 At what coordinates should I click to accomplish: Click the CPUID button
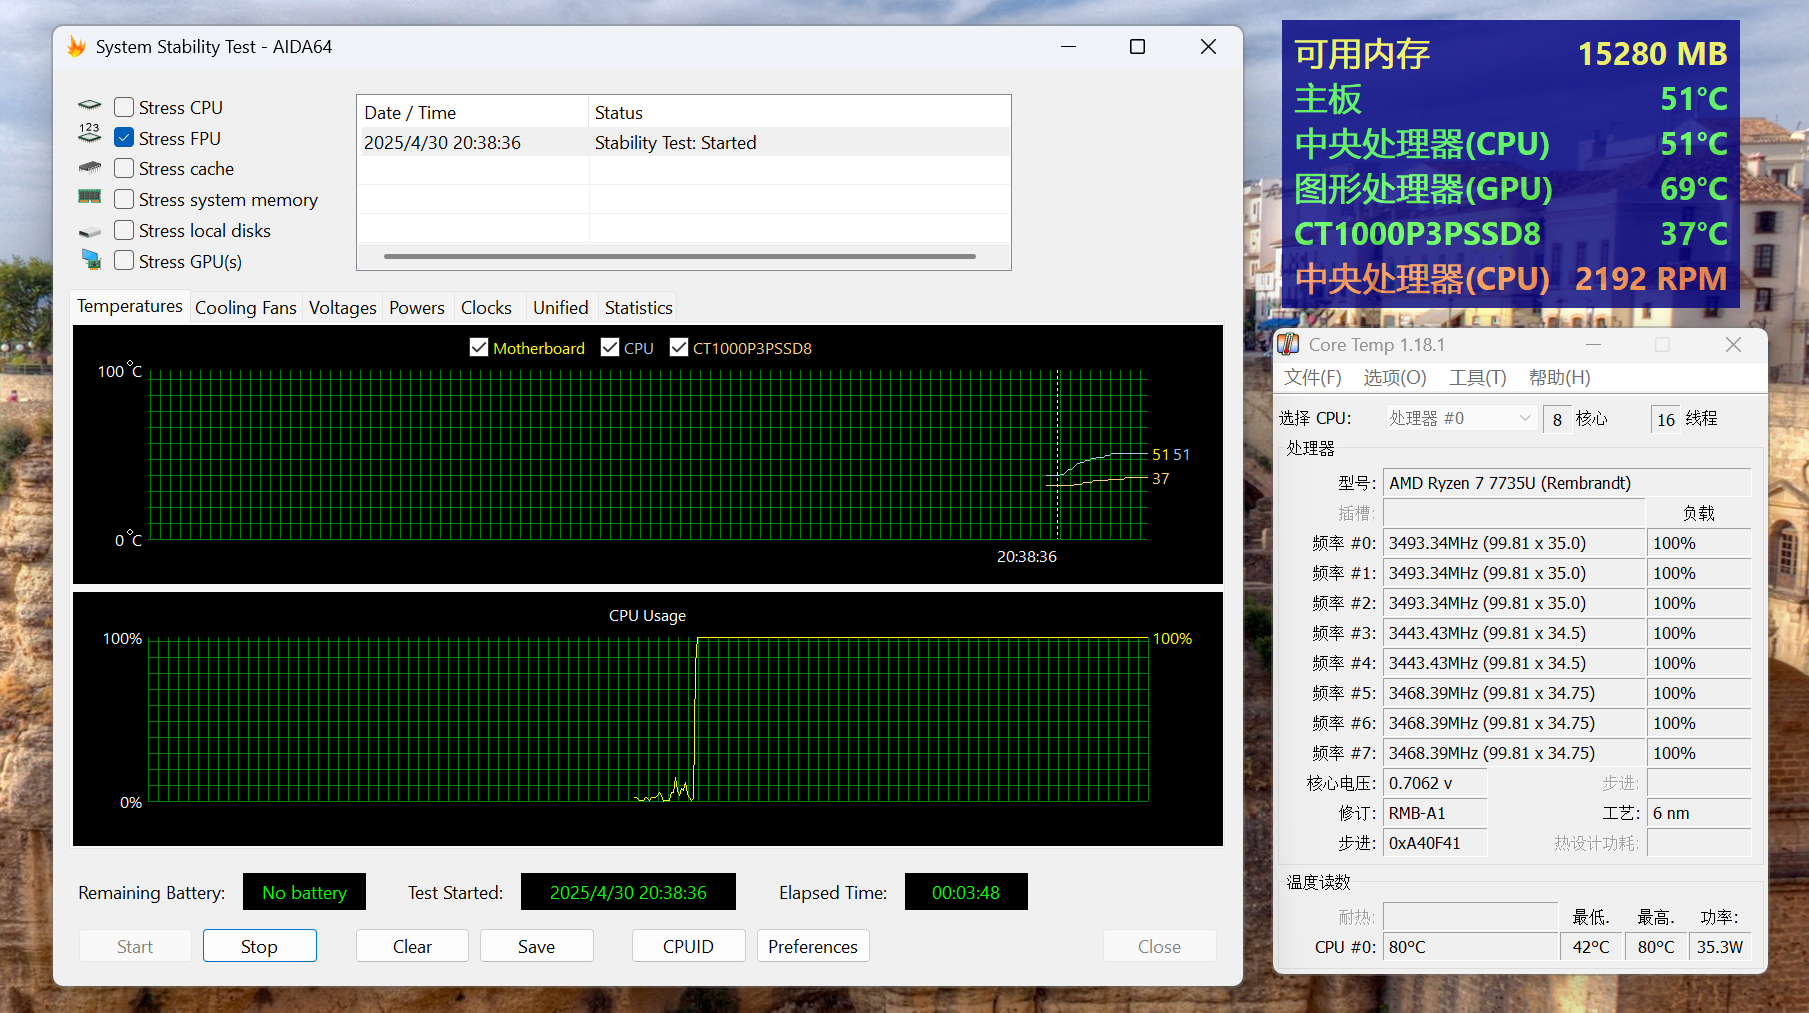coord(688,946)
